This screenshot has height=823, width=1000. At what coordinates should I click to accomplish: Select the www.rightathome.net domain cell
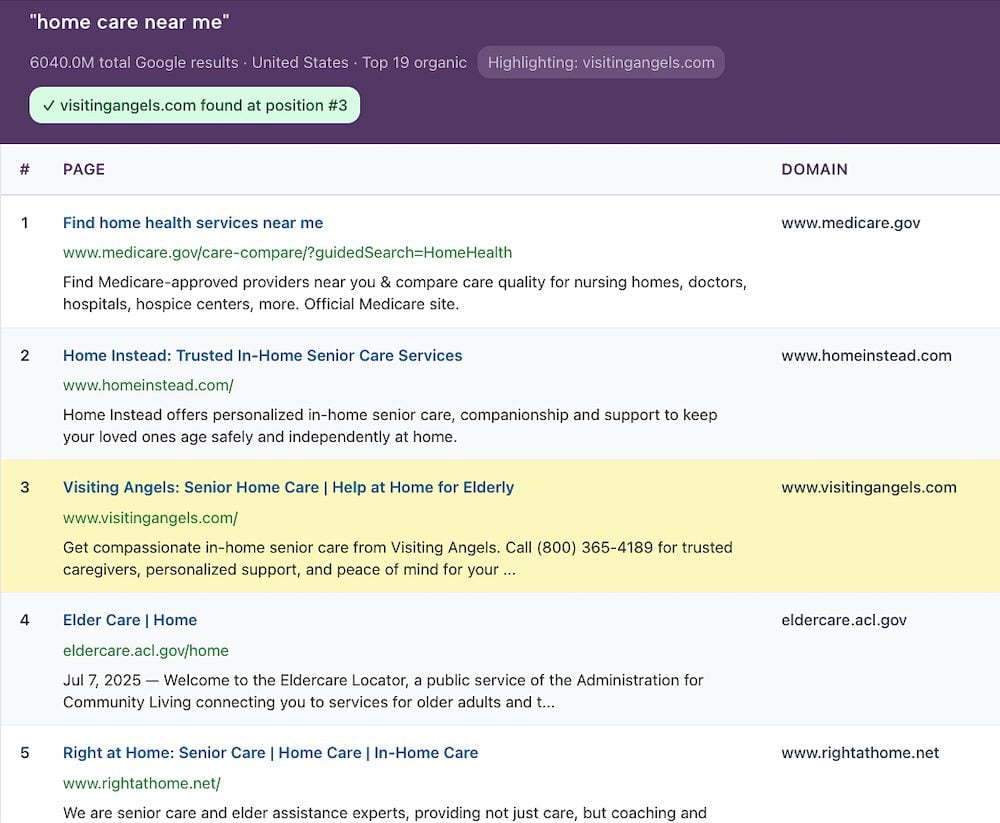coord(860,753)
